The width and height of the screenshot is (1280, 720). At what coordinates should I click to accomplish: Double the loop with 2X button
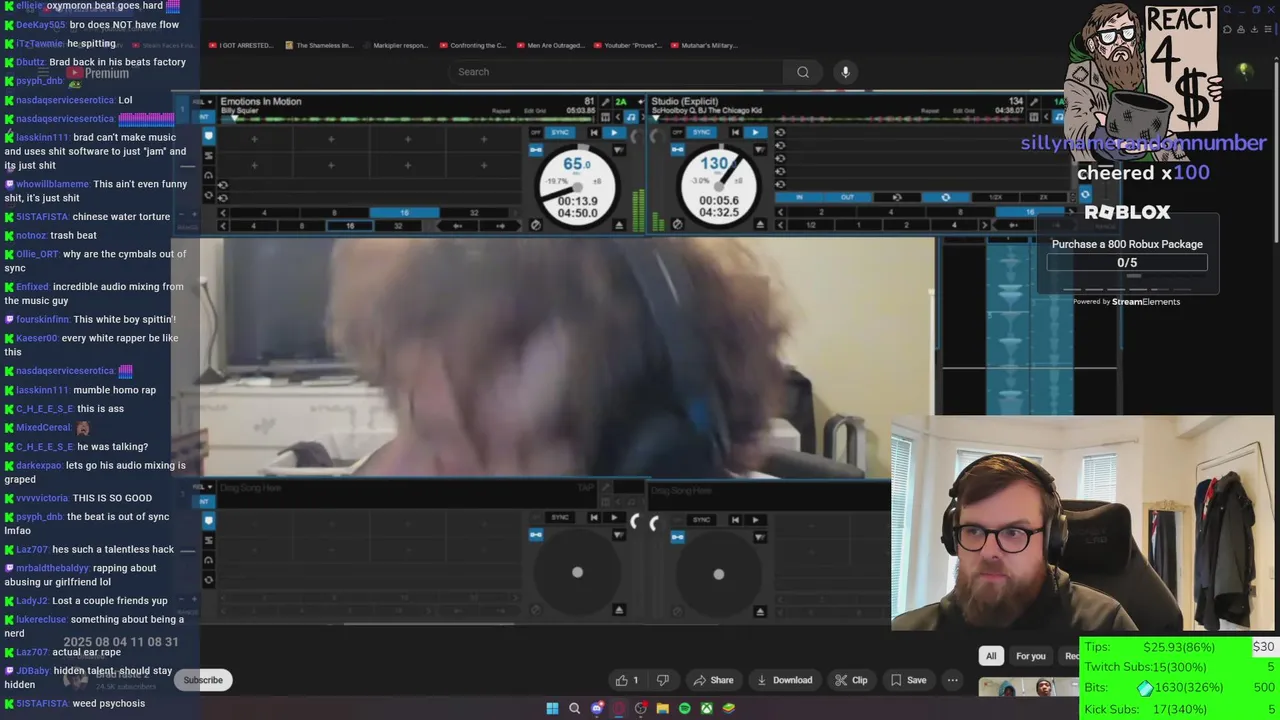[1043, 197]
